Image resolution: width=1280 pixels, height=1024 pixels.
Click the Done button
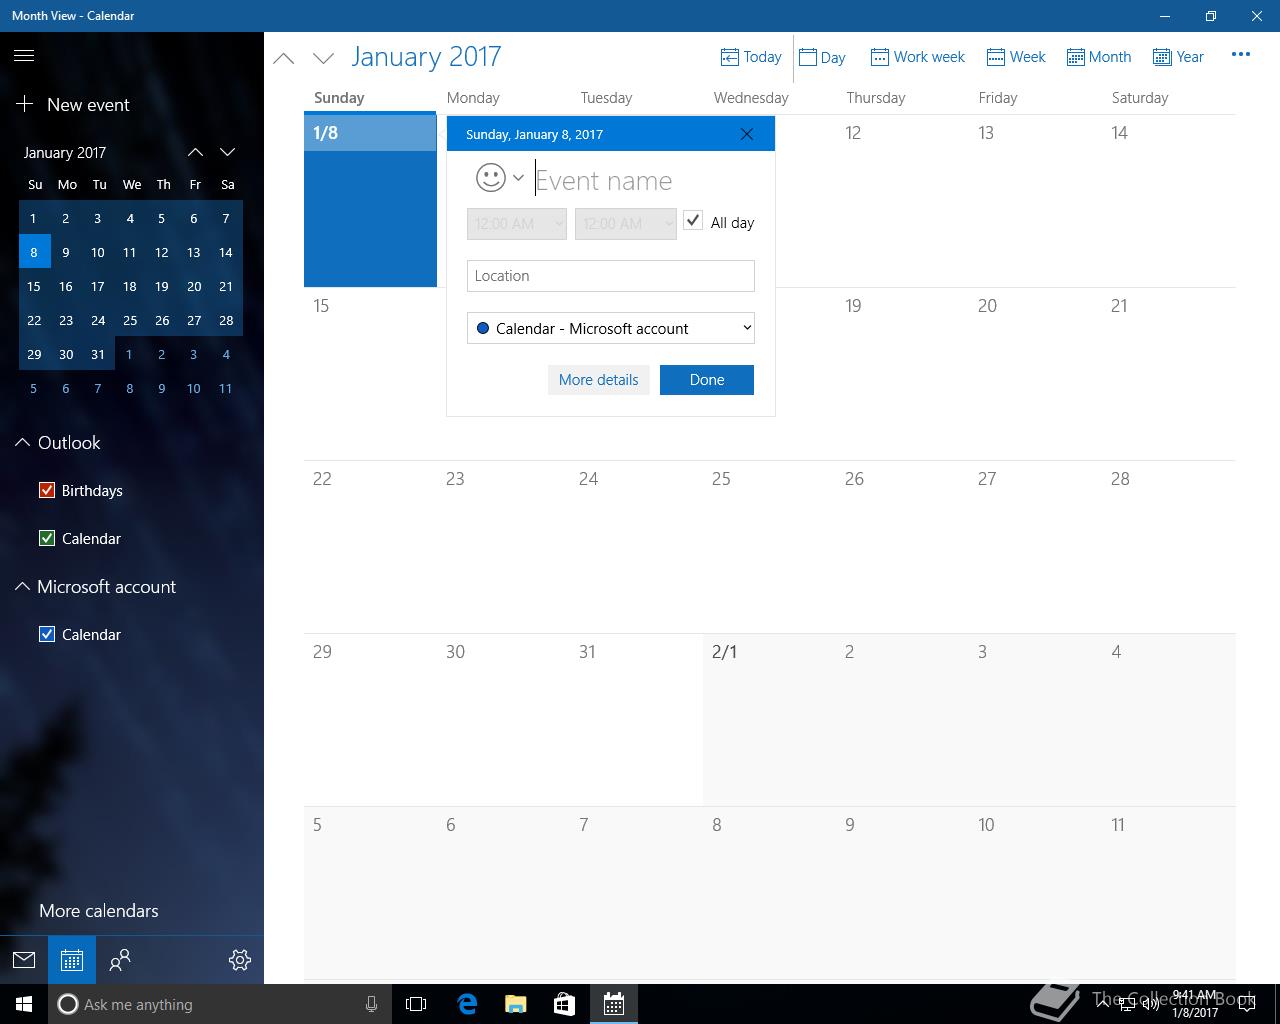pos(707,380)
